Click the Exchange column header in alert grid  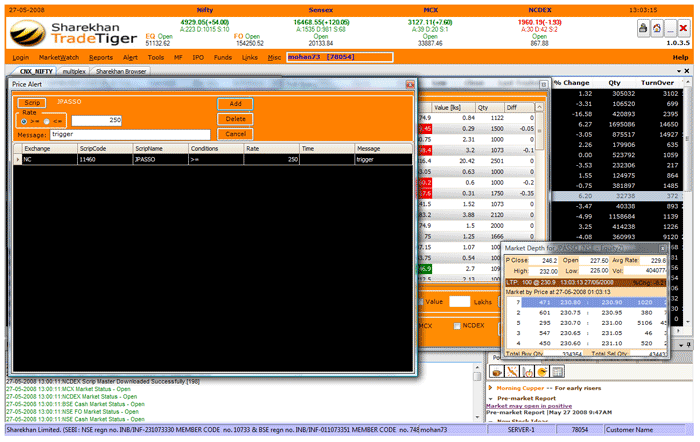tap(49, 149)
